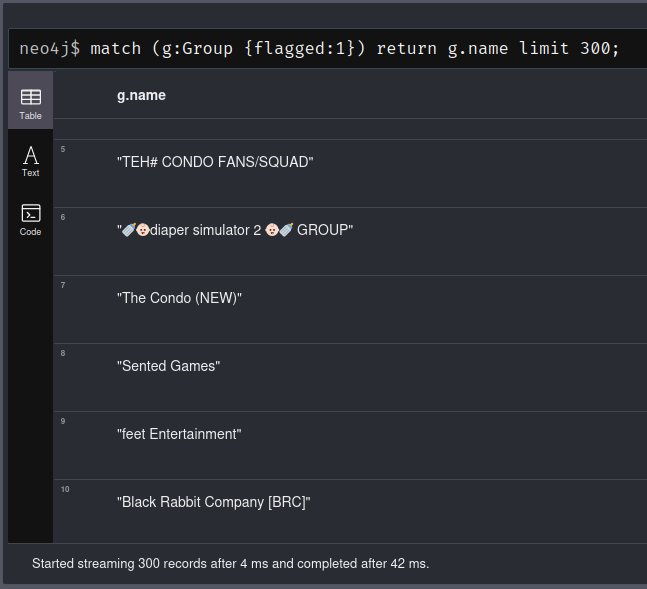The image size is (647, 589).
Task: Select the "Black Rabbit Company [BRC]" cell
Action: tap(213, 502)
